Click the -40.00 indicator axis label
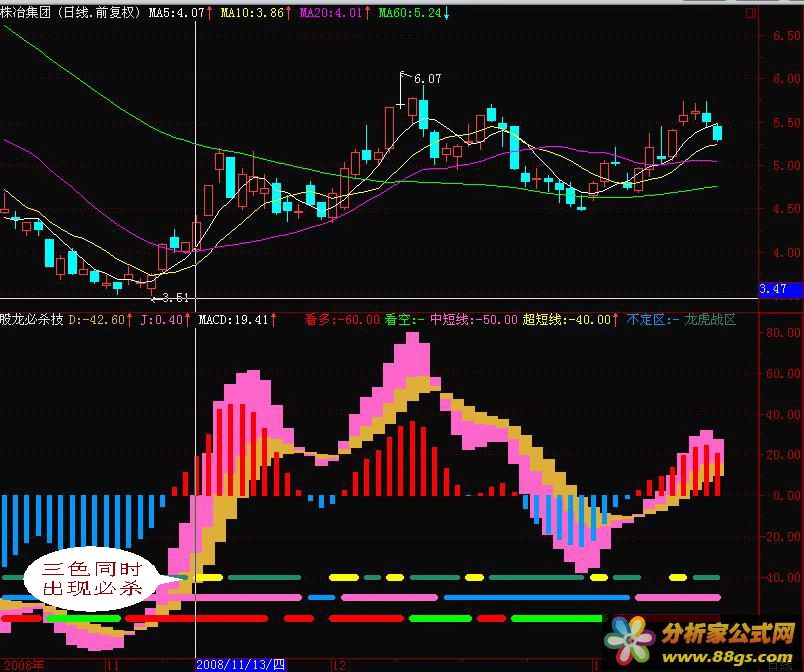 pos(781,577)
